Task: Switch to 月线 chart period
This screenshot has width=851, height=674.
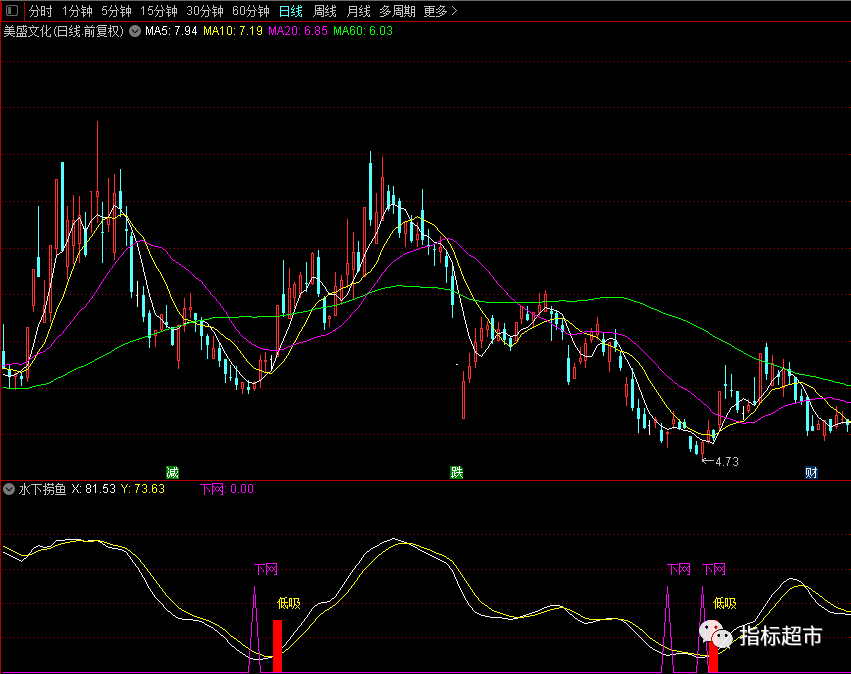Action: pyautogui.click(x=358, y=11)
